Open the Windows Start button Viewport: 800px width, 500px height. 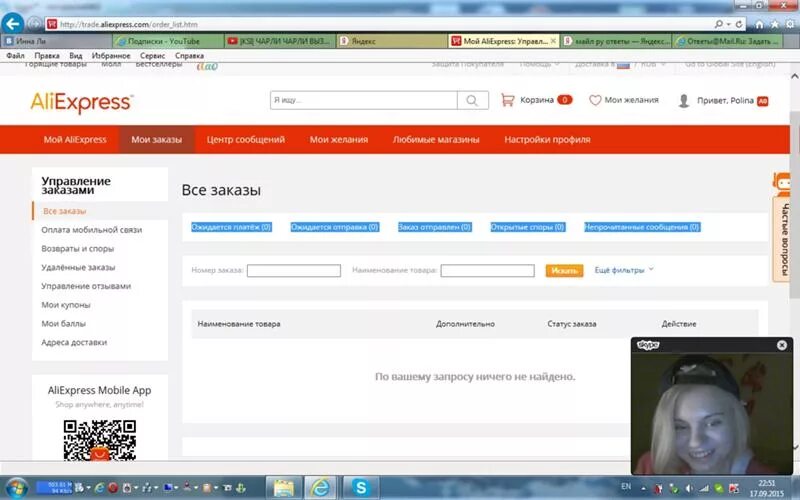(16, 488)
